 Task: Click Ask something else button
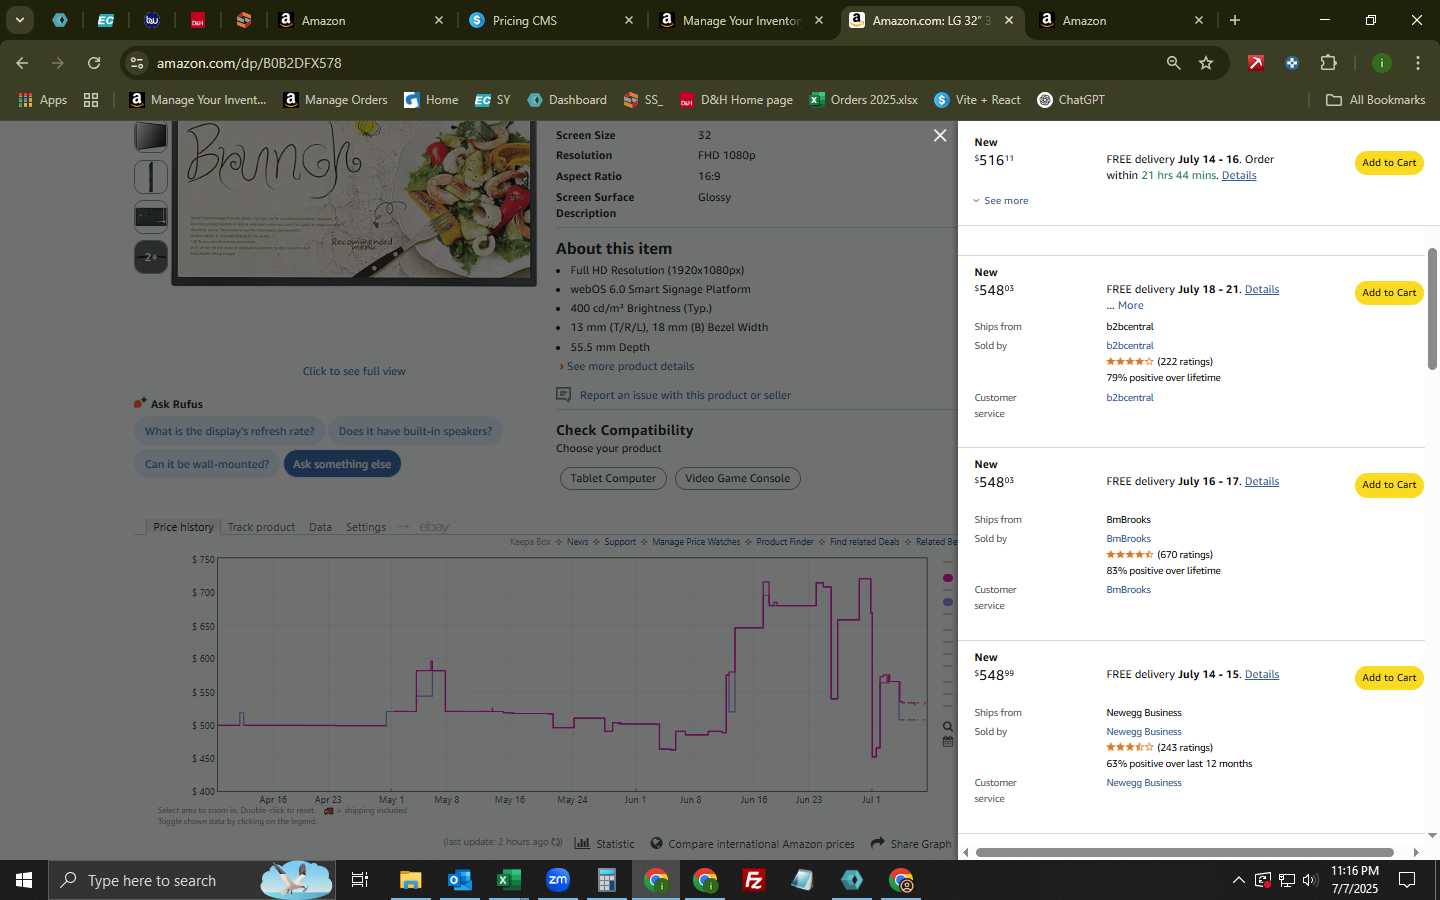pos(342,464)
